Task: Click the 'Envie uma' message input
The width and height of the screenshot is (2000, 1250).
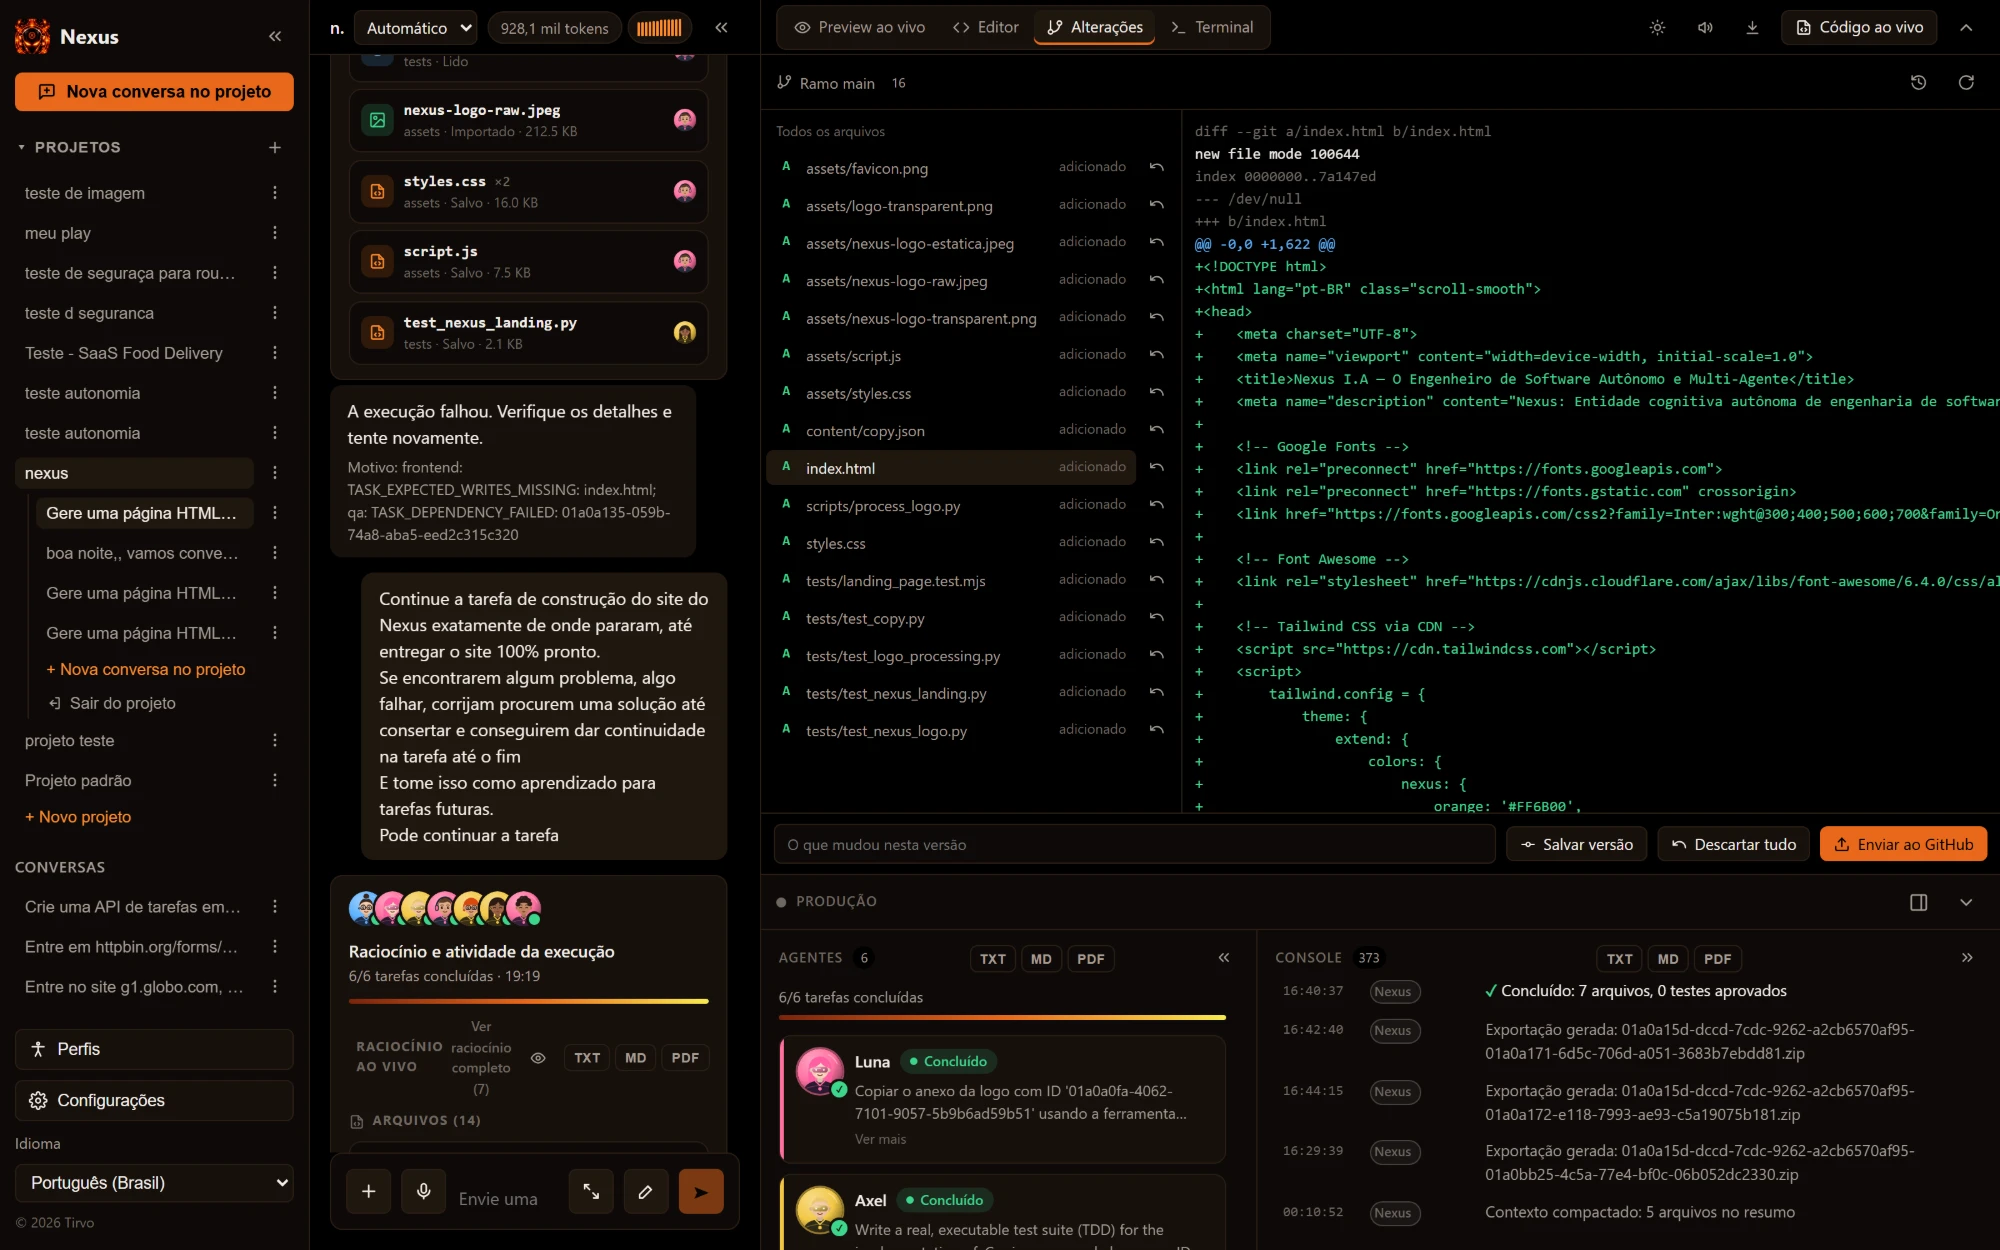Action: tap(505, 1198)
